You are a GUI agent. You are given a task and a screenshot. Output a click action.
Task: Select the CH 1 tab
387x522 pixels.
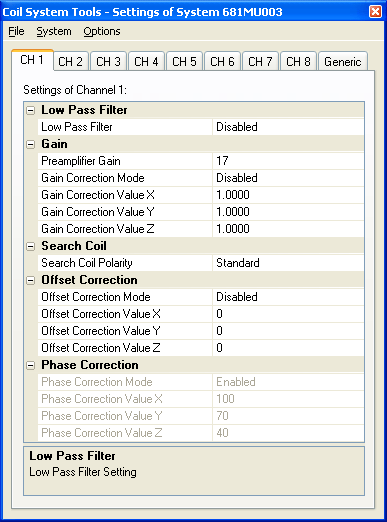32,60
